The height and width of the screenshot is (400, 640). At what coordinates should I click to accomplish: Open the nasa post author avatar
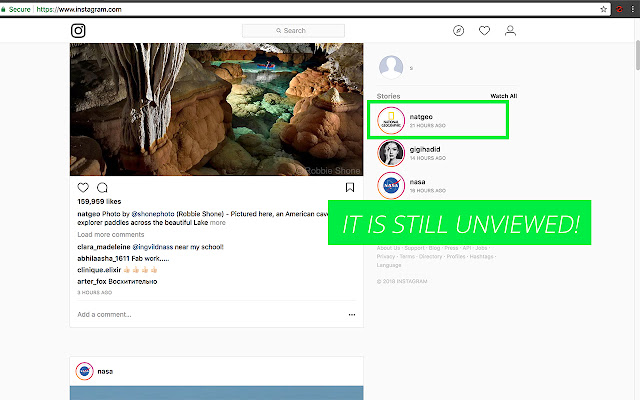coord(85,371)
